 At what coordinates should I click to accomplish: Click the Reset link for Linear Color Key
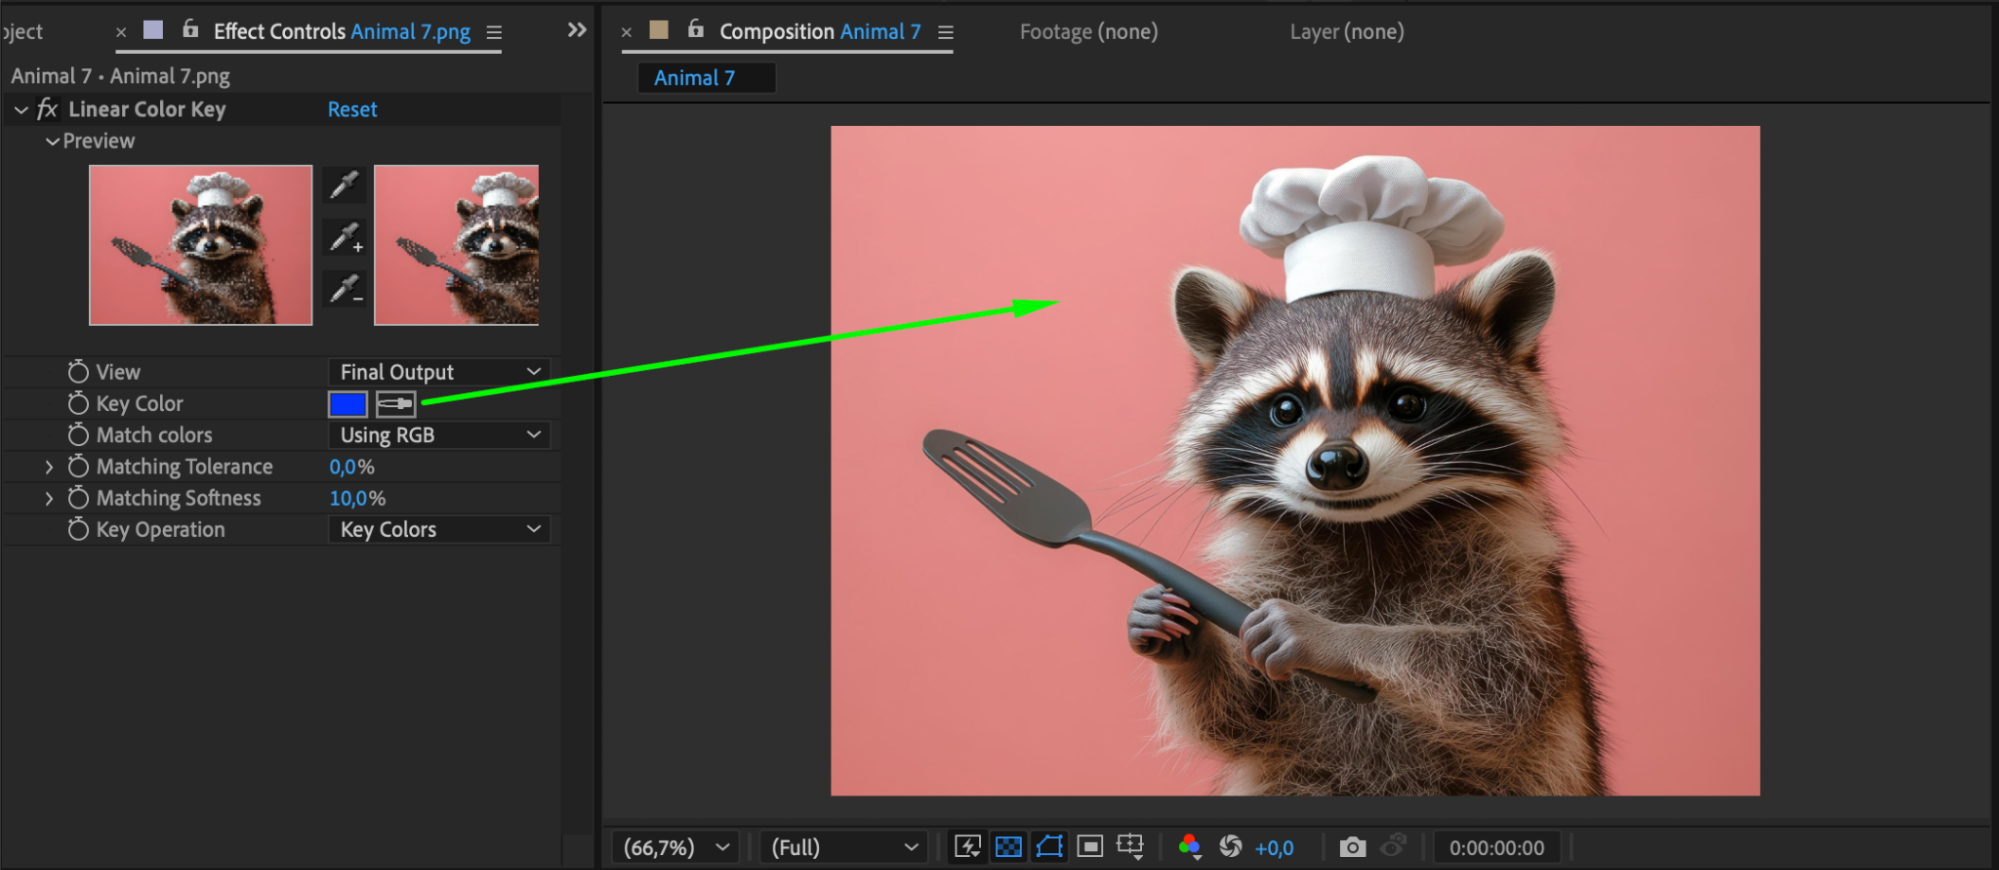(352, 110)
